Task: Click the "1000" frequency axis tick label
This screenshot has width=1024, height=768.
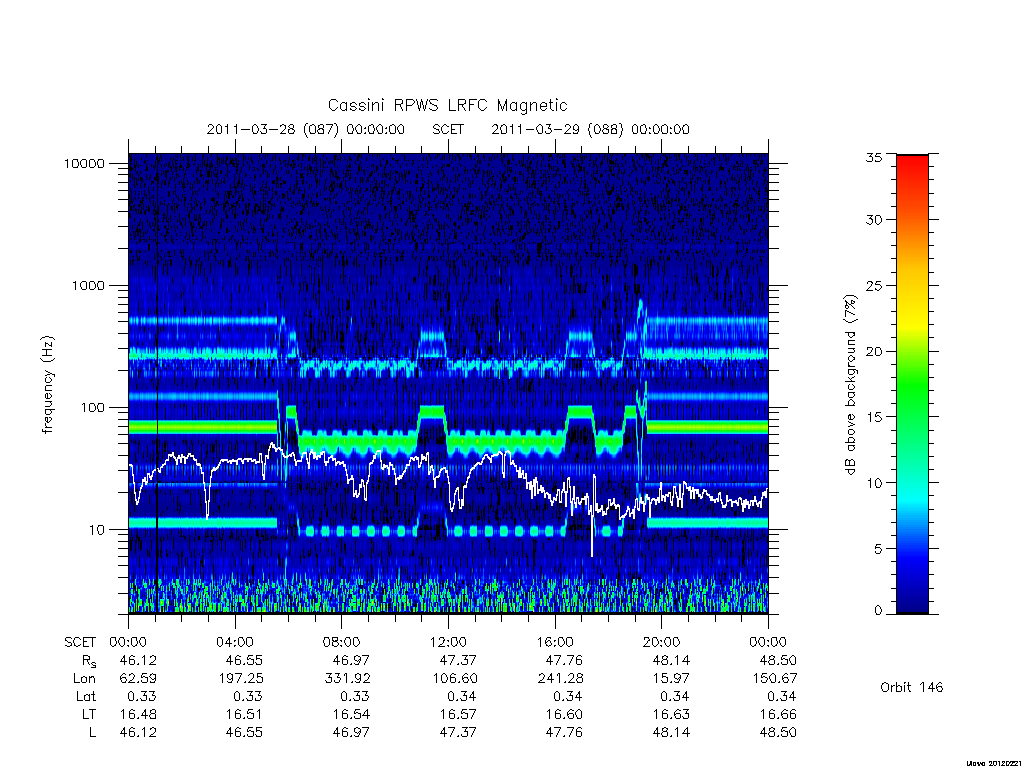Action: [x=88, y=285]
